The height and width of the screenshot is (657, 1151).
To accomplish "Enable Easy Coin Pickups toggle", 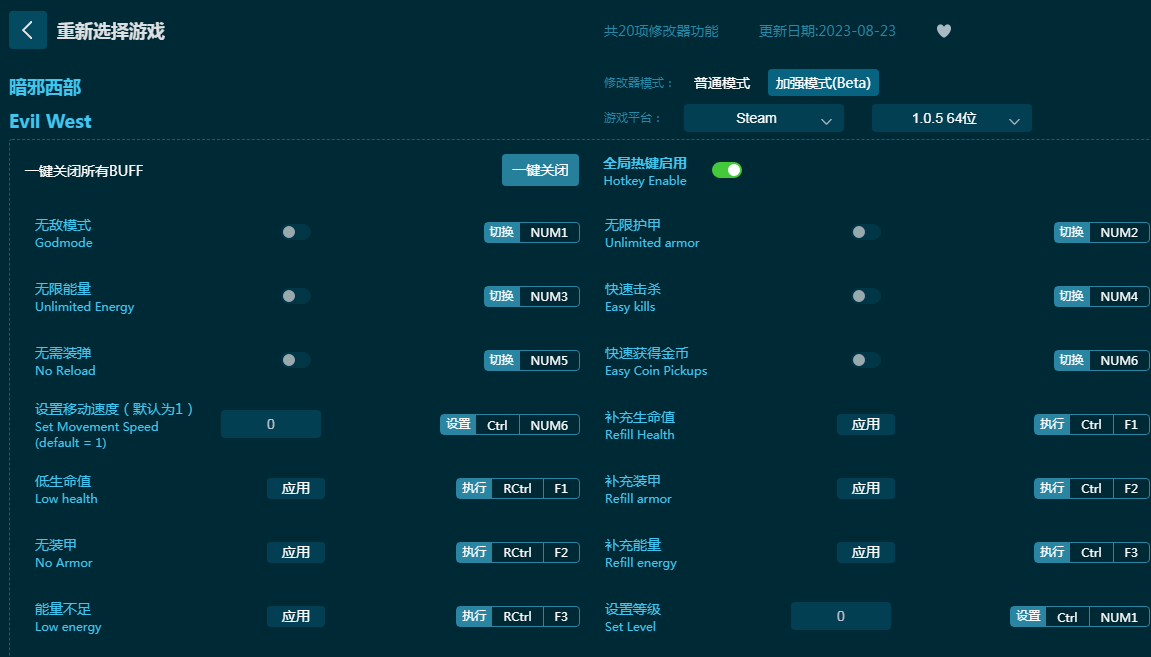I will tap(865, 360).
